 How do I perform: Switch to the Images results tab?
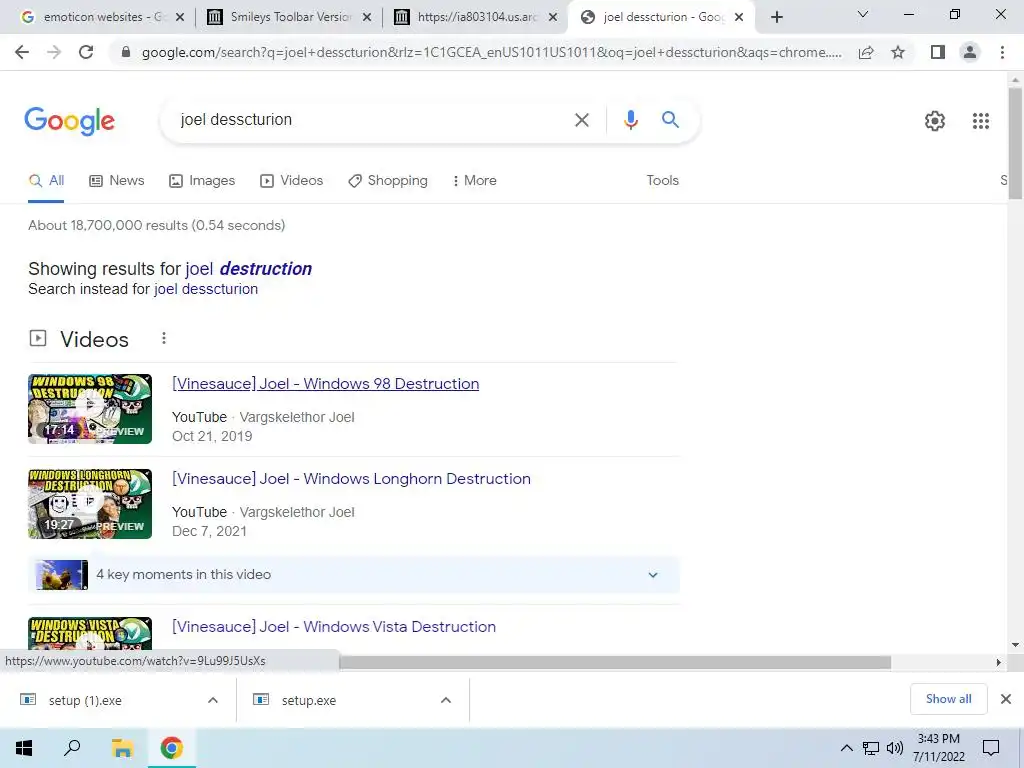(x=202, y=180)
